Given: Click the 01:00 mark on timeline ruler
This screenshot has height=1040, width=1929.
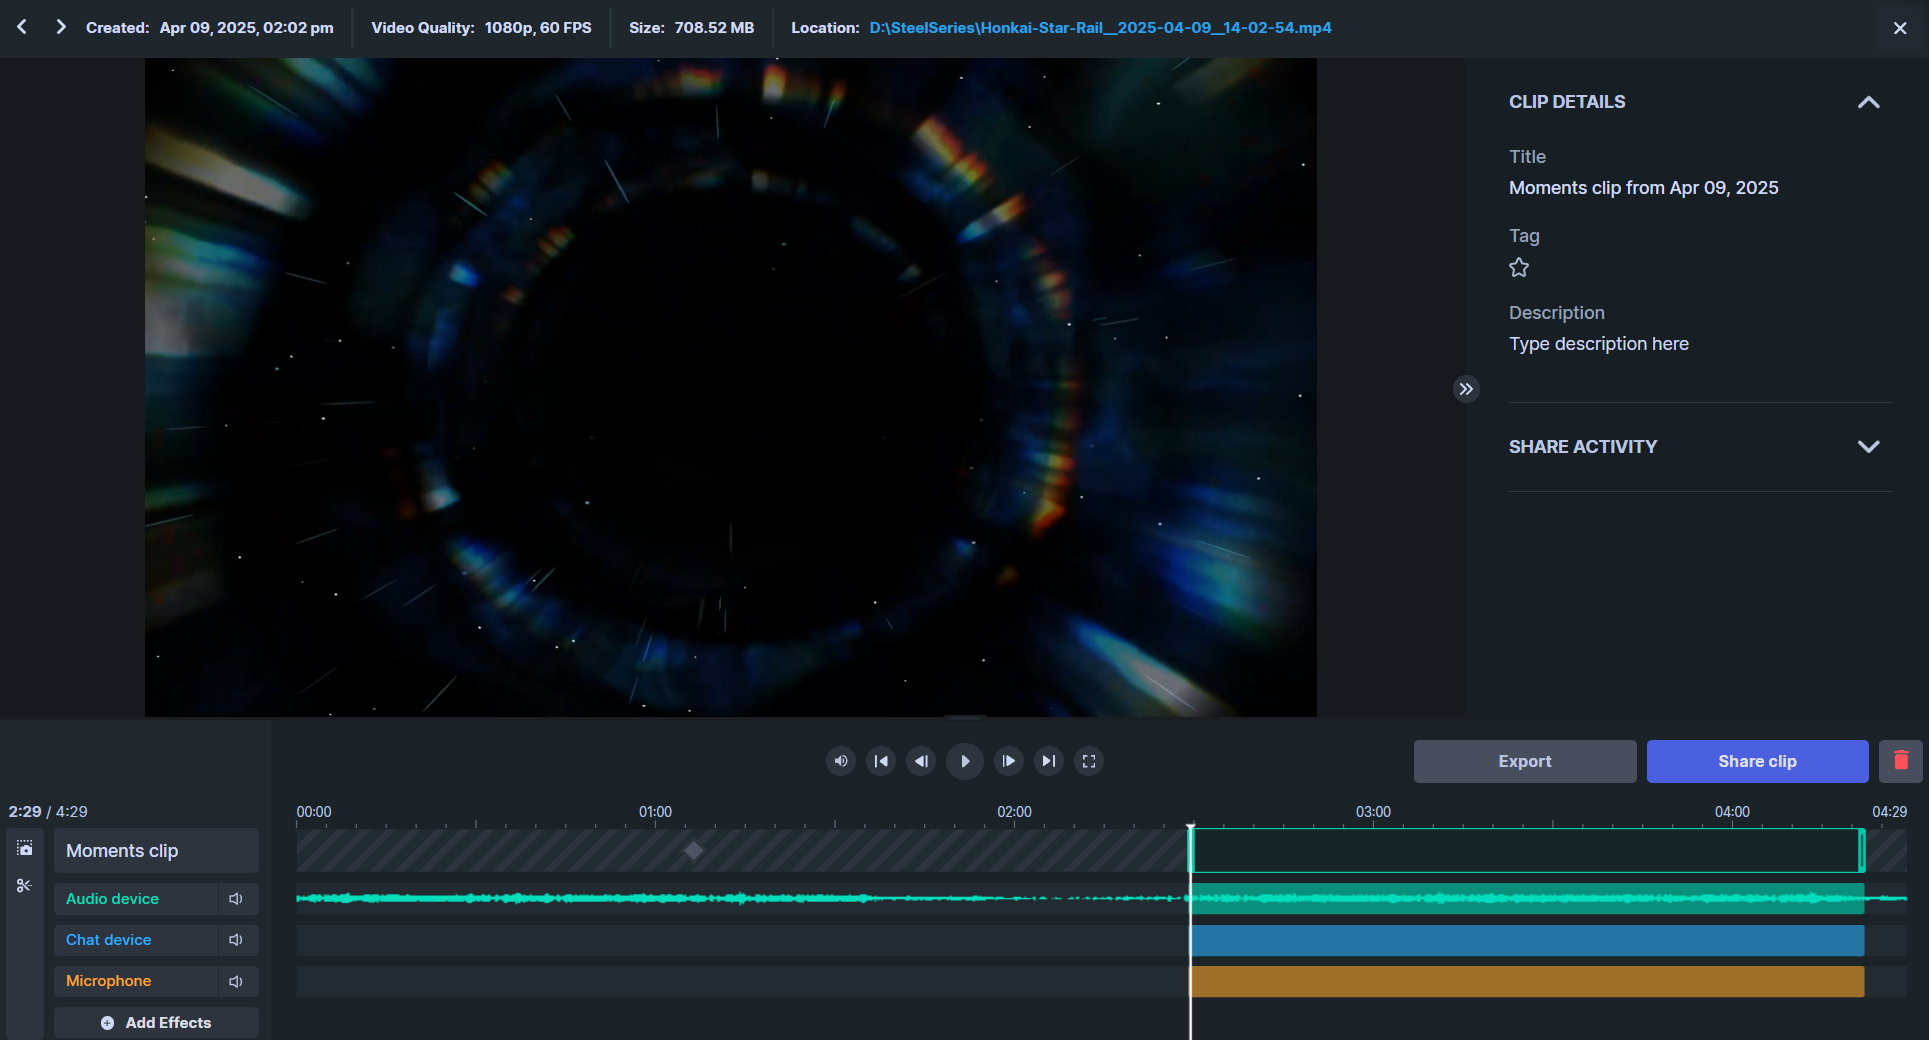Looking at the screenshot, I should click(655, 812).
